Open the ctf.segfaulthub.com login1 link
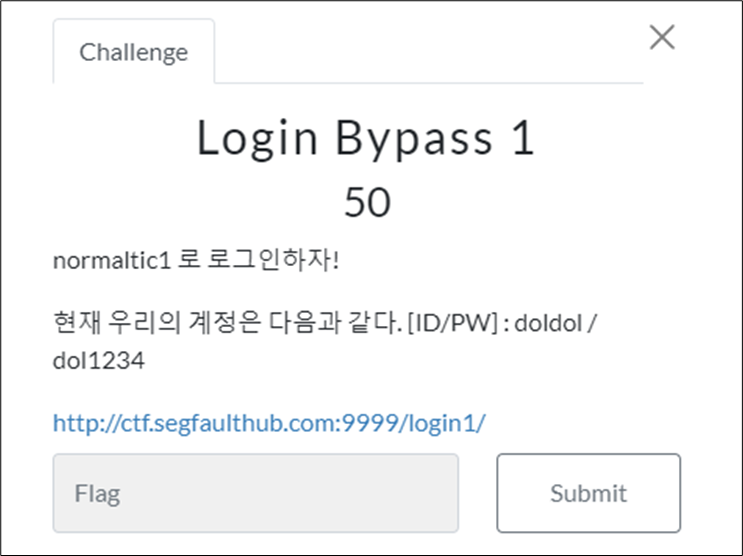743x556 pixels. (x=269, y=423)
